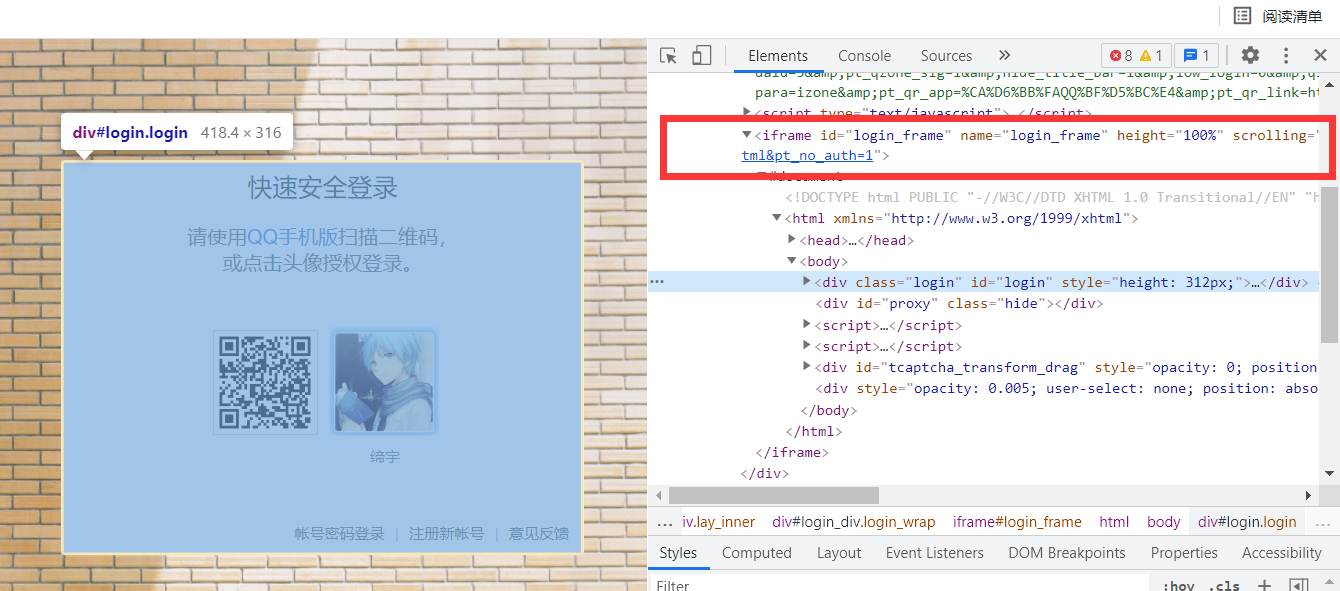Add a new style rule with the plus icon
This screenshot has width=1340, height=591.
(x=1264, y=583)
